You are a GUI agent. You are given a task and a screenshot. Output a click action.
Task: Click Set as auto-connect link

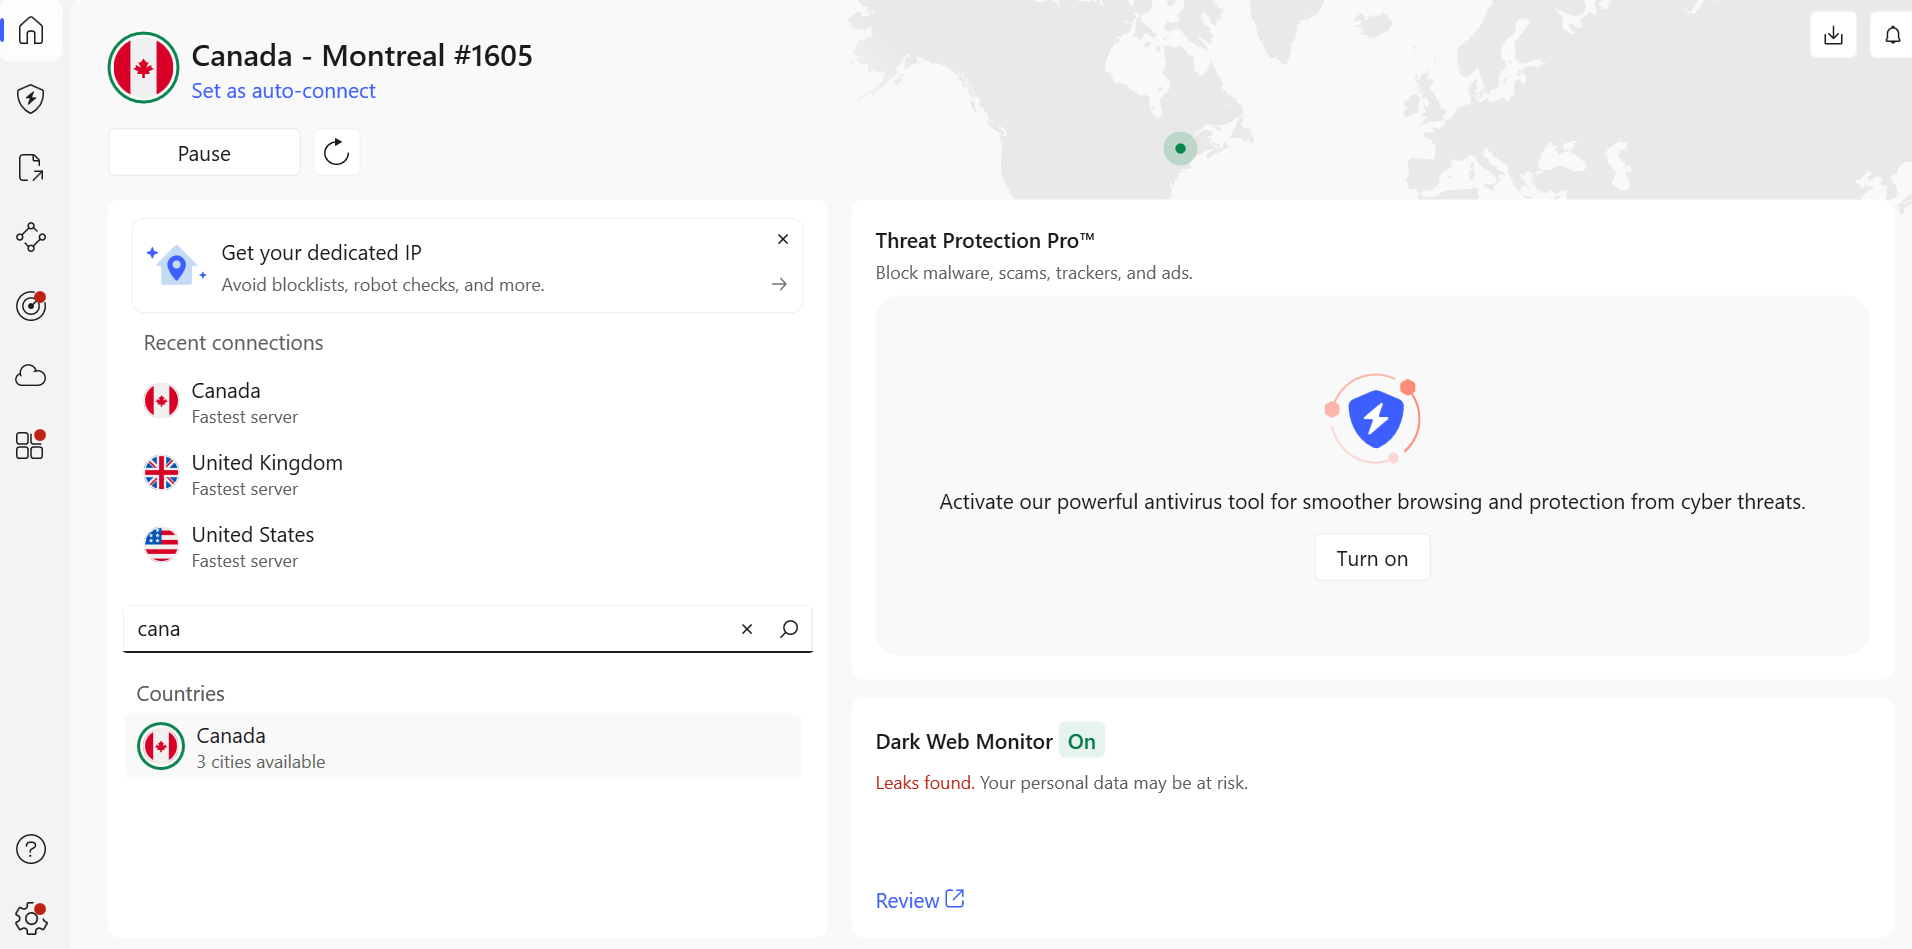283,91
